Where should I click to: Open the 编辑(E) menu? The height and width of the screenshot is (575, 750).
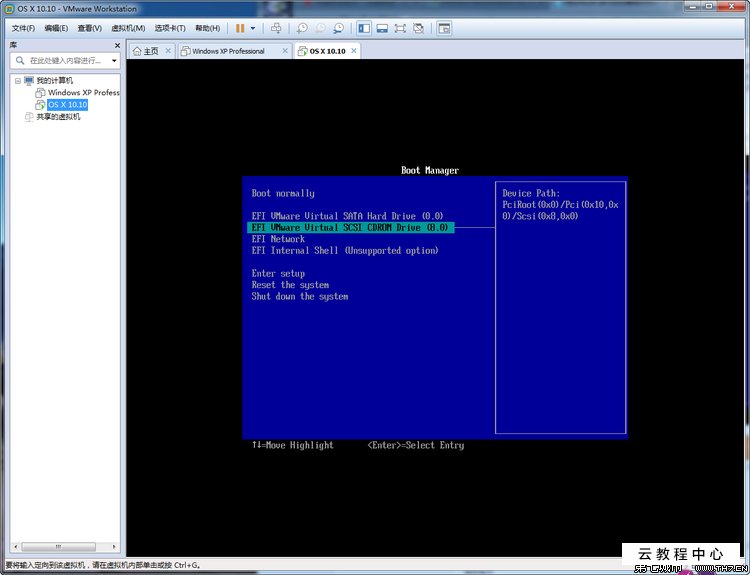[x=56, y=28]
